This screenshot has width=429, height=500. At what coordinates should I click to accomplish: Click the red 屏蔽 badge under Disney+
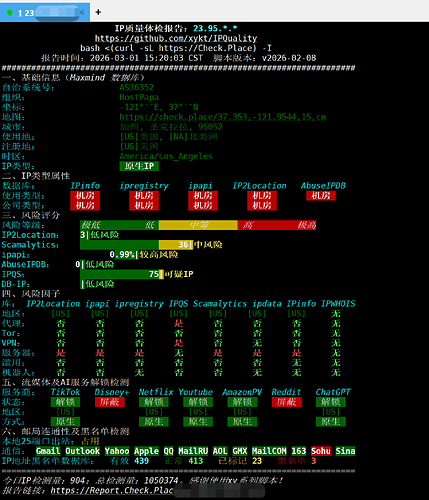coord(109,402)
